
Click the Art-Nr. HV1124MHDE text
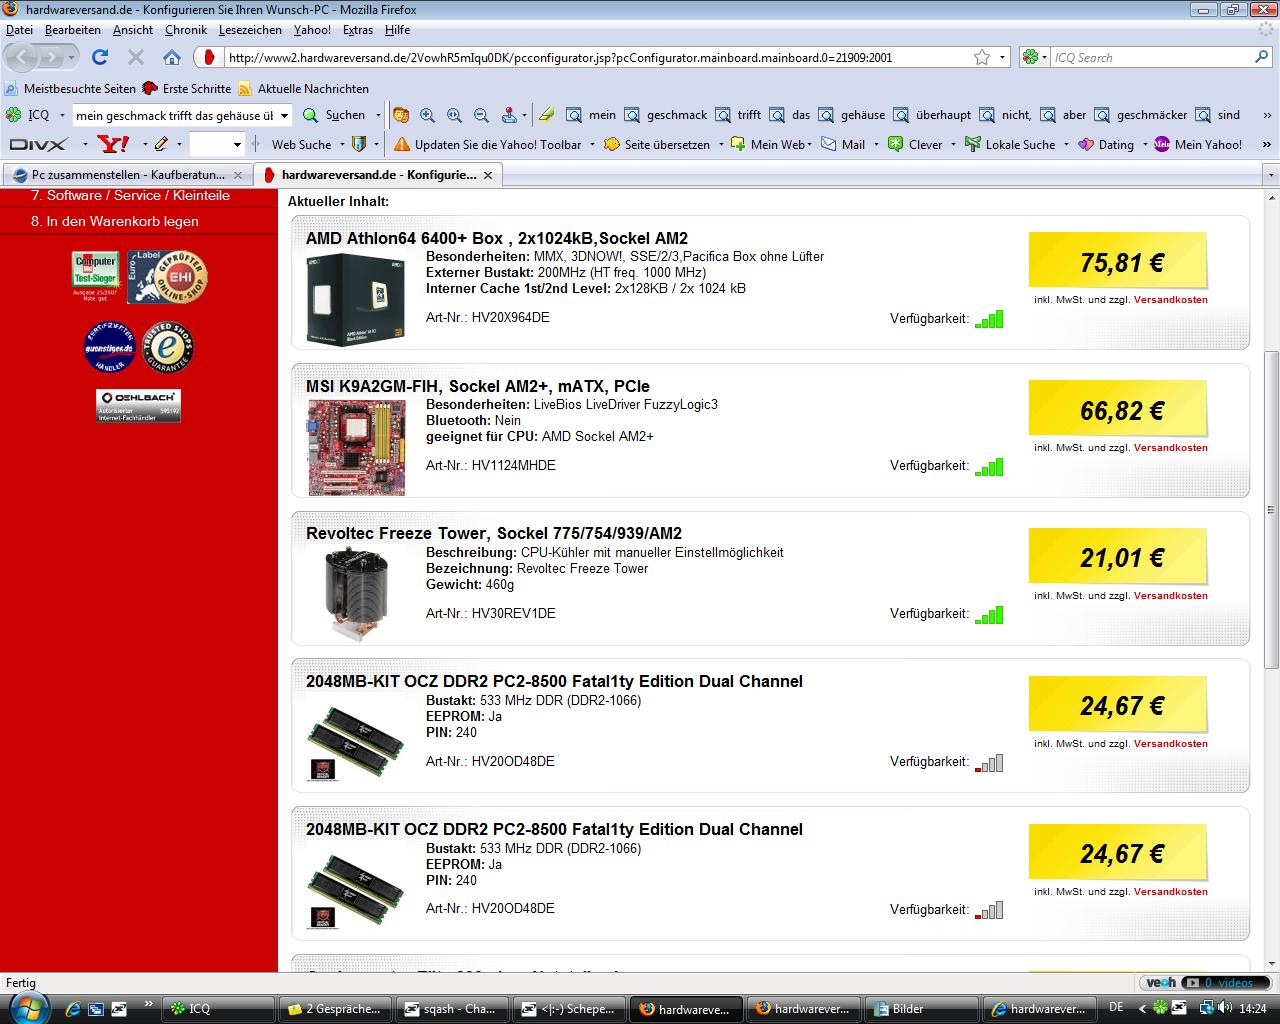[x=490, y=465]
